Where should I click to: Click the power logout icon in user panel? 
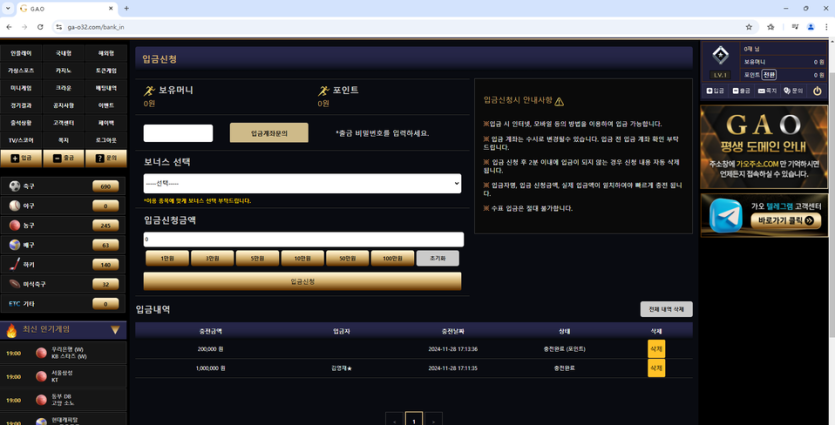pyautogui.click(x=817, y=91)
